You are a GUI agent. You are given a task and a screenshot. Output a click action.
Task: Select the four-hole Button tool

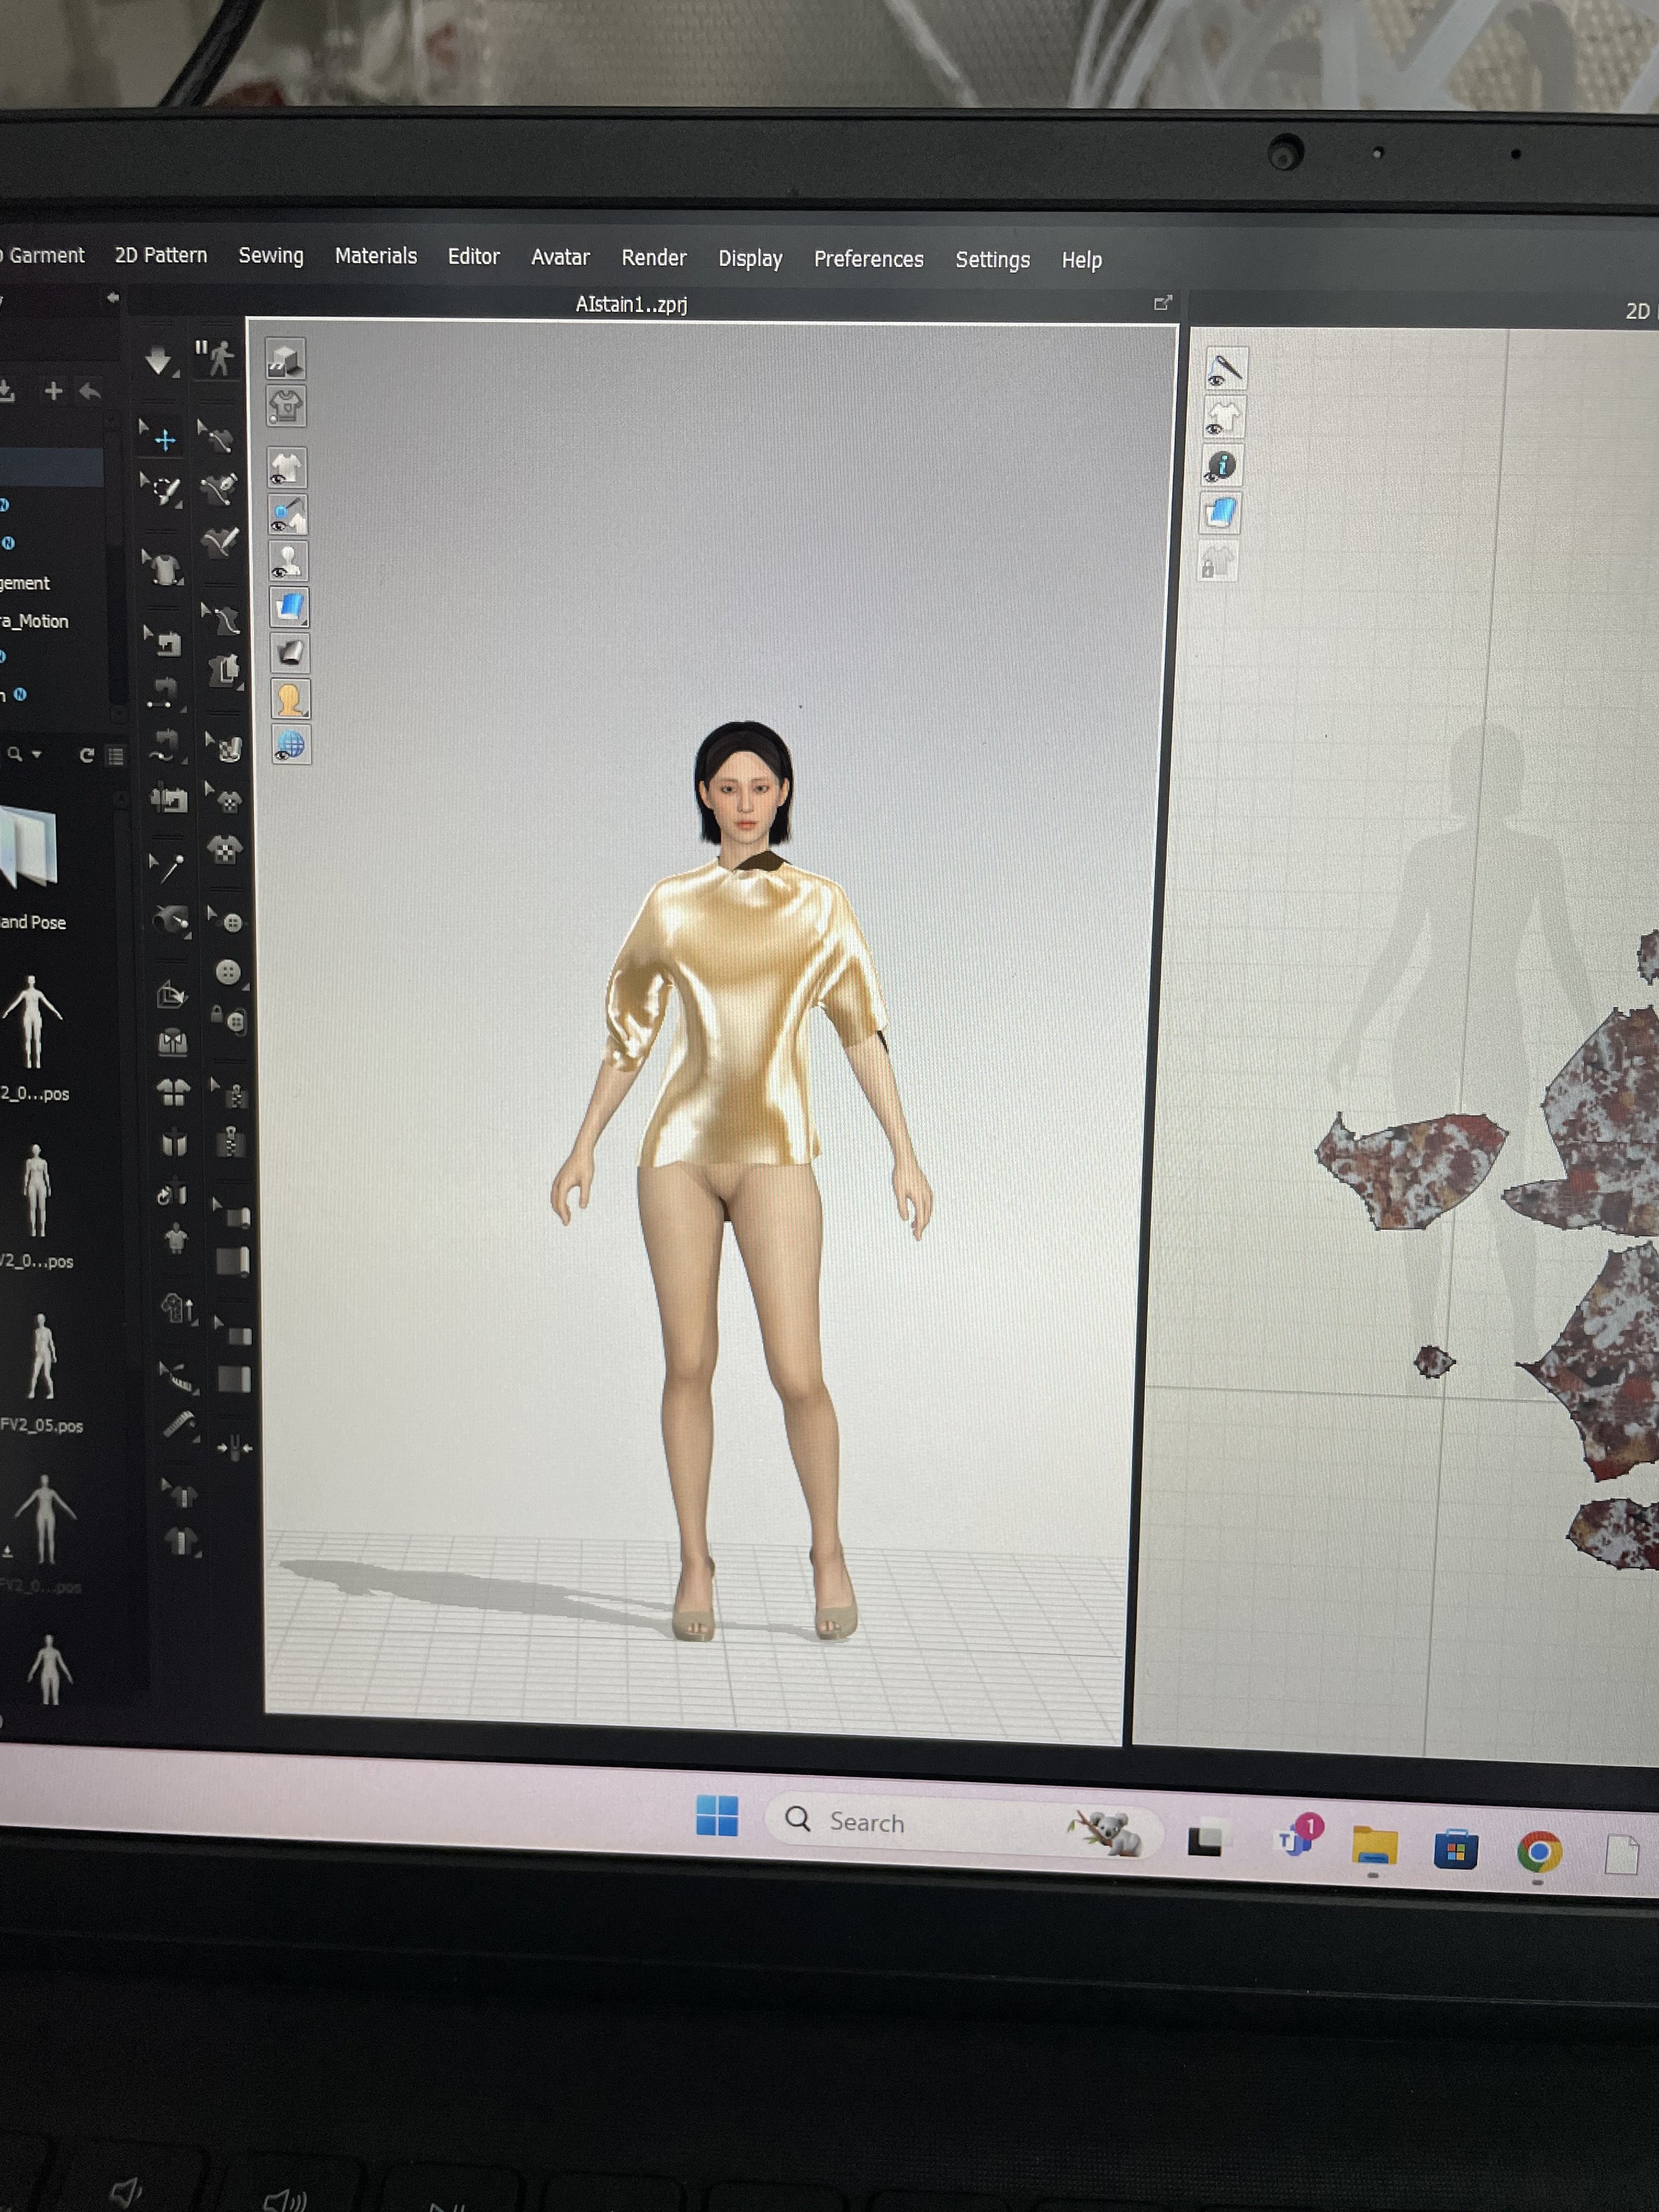228,971
